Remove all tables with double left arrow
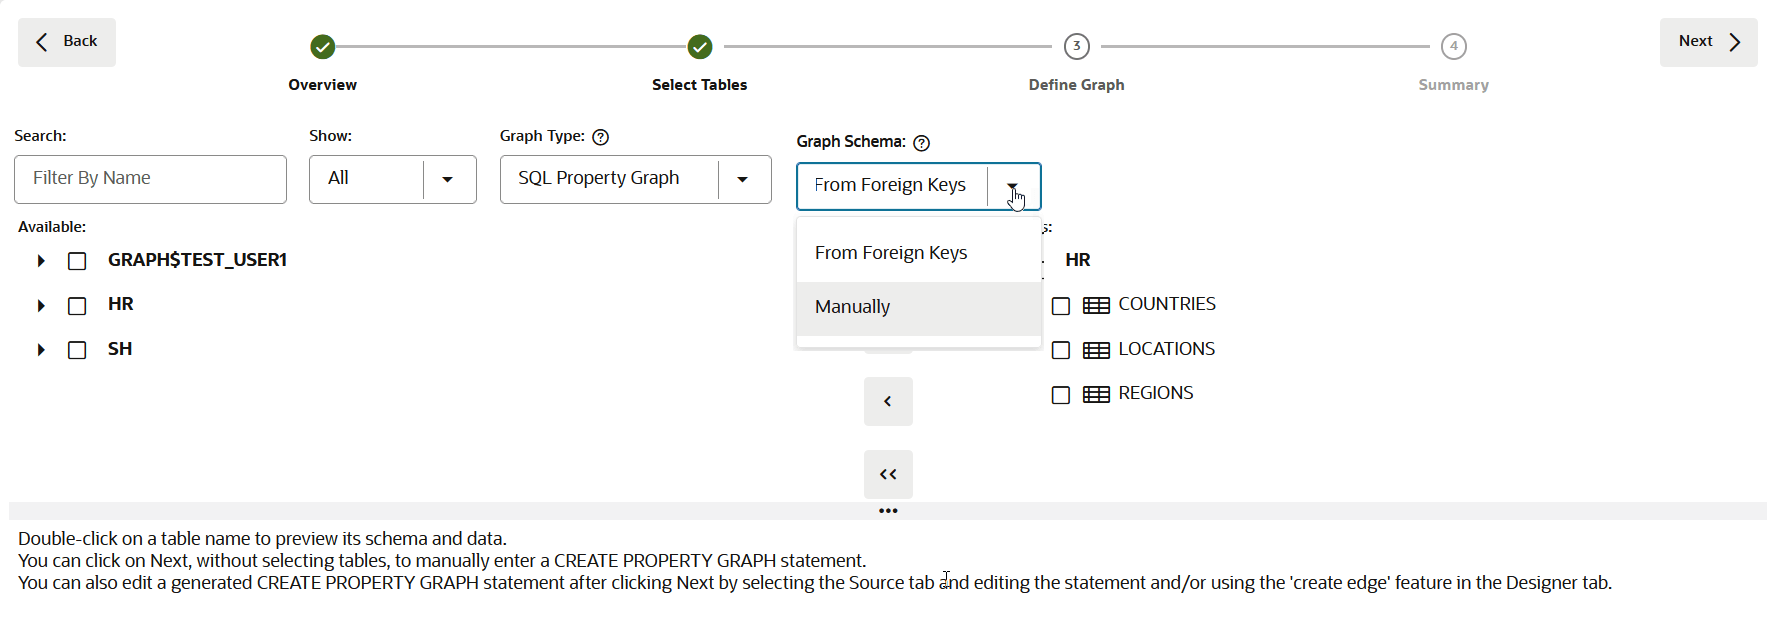 pos(888,474)
